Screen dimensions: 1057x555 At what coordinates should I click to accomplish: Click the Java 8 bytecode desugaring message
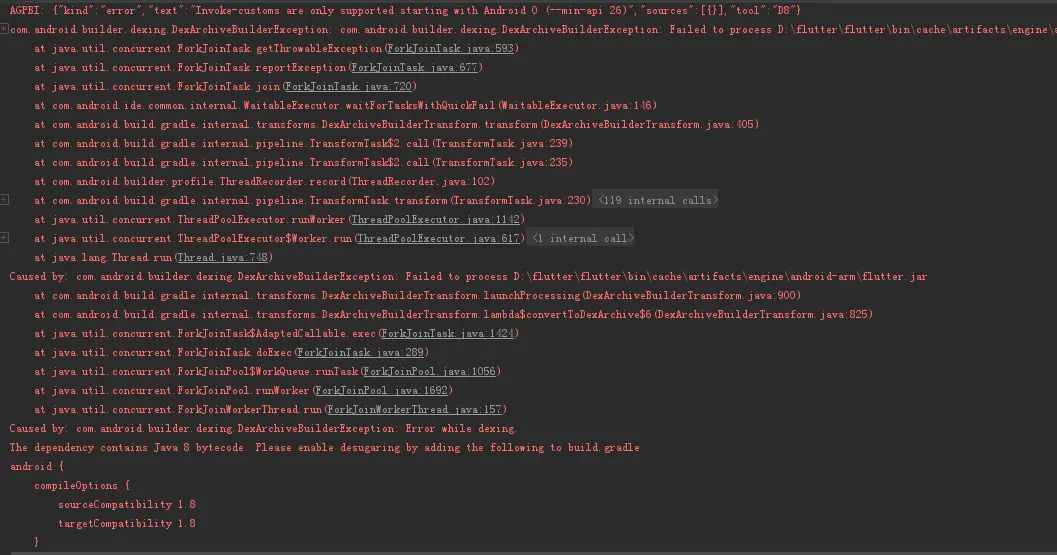pyautogui.click(x=324, y=447)
